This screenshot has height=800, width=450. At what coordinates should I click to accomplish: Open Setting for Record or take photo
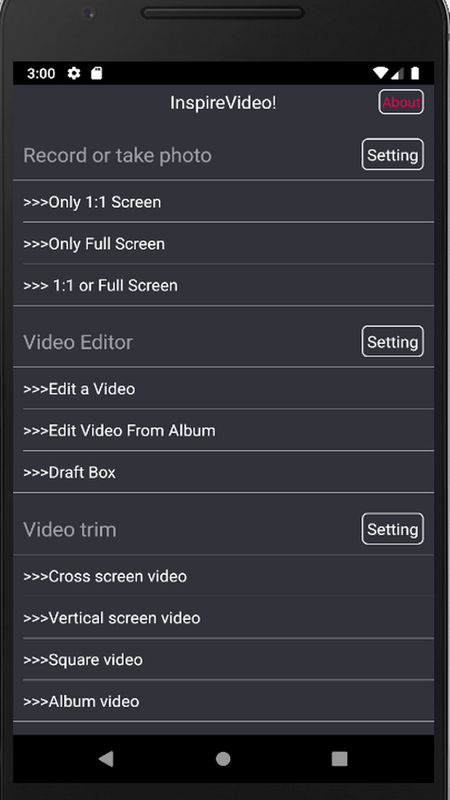pyautogui.click(x=392, y=154)
